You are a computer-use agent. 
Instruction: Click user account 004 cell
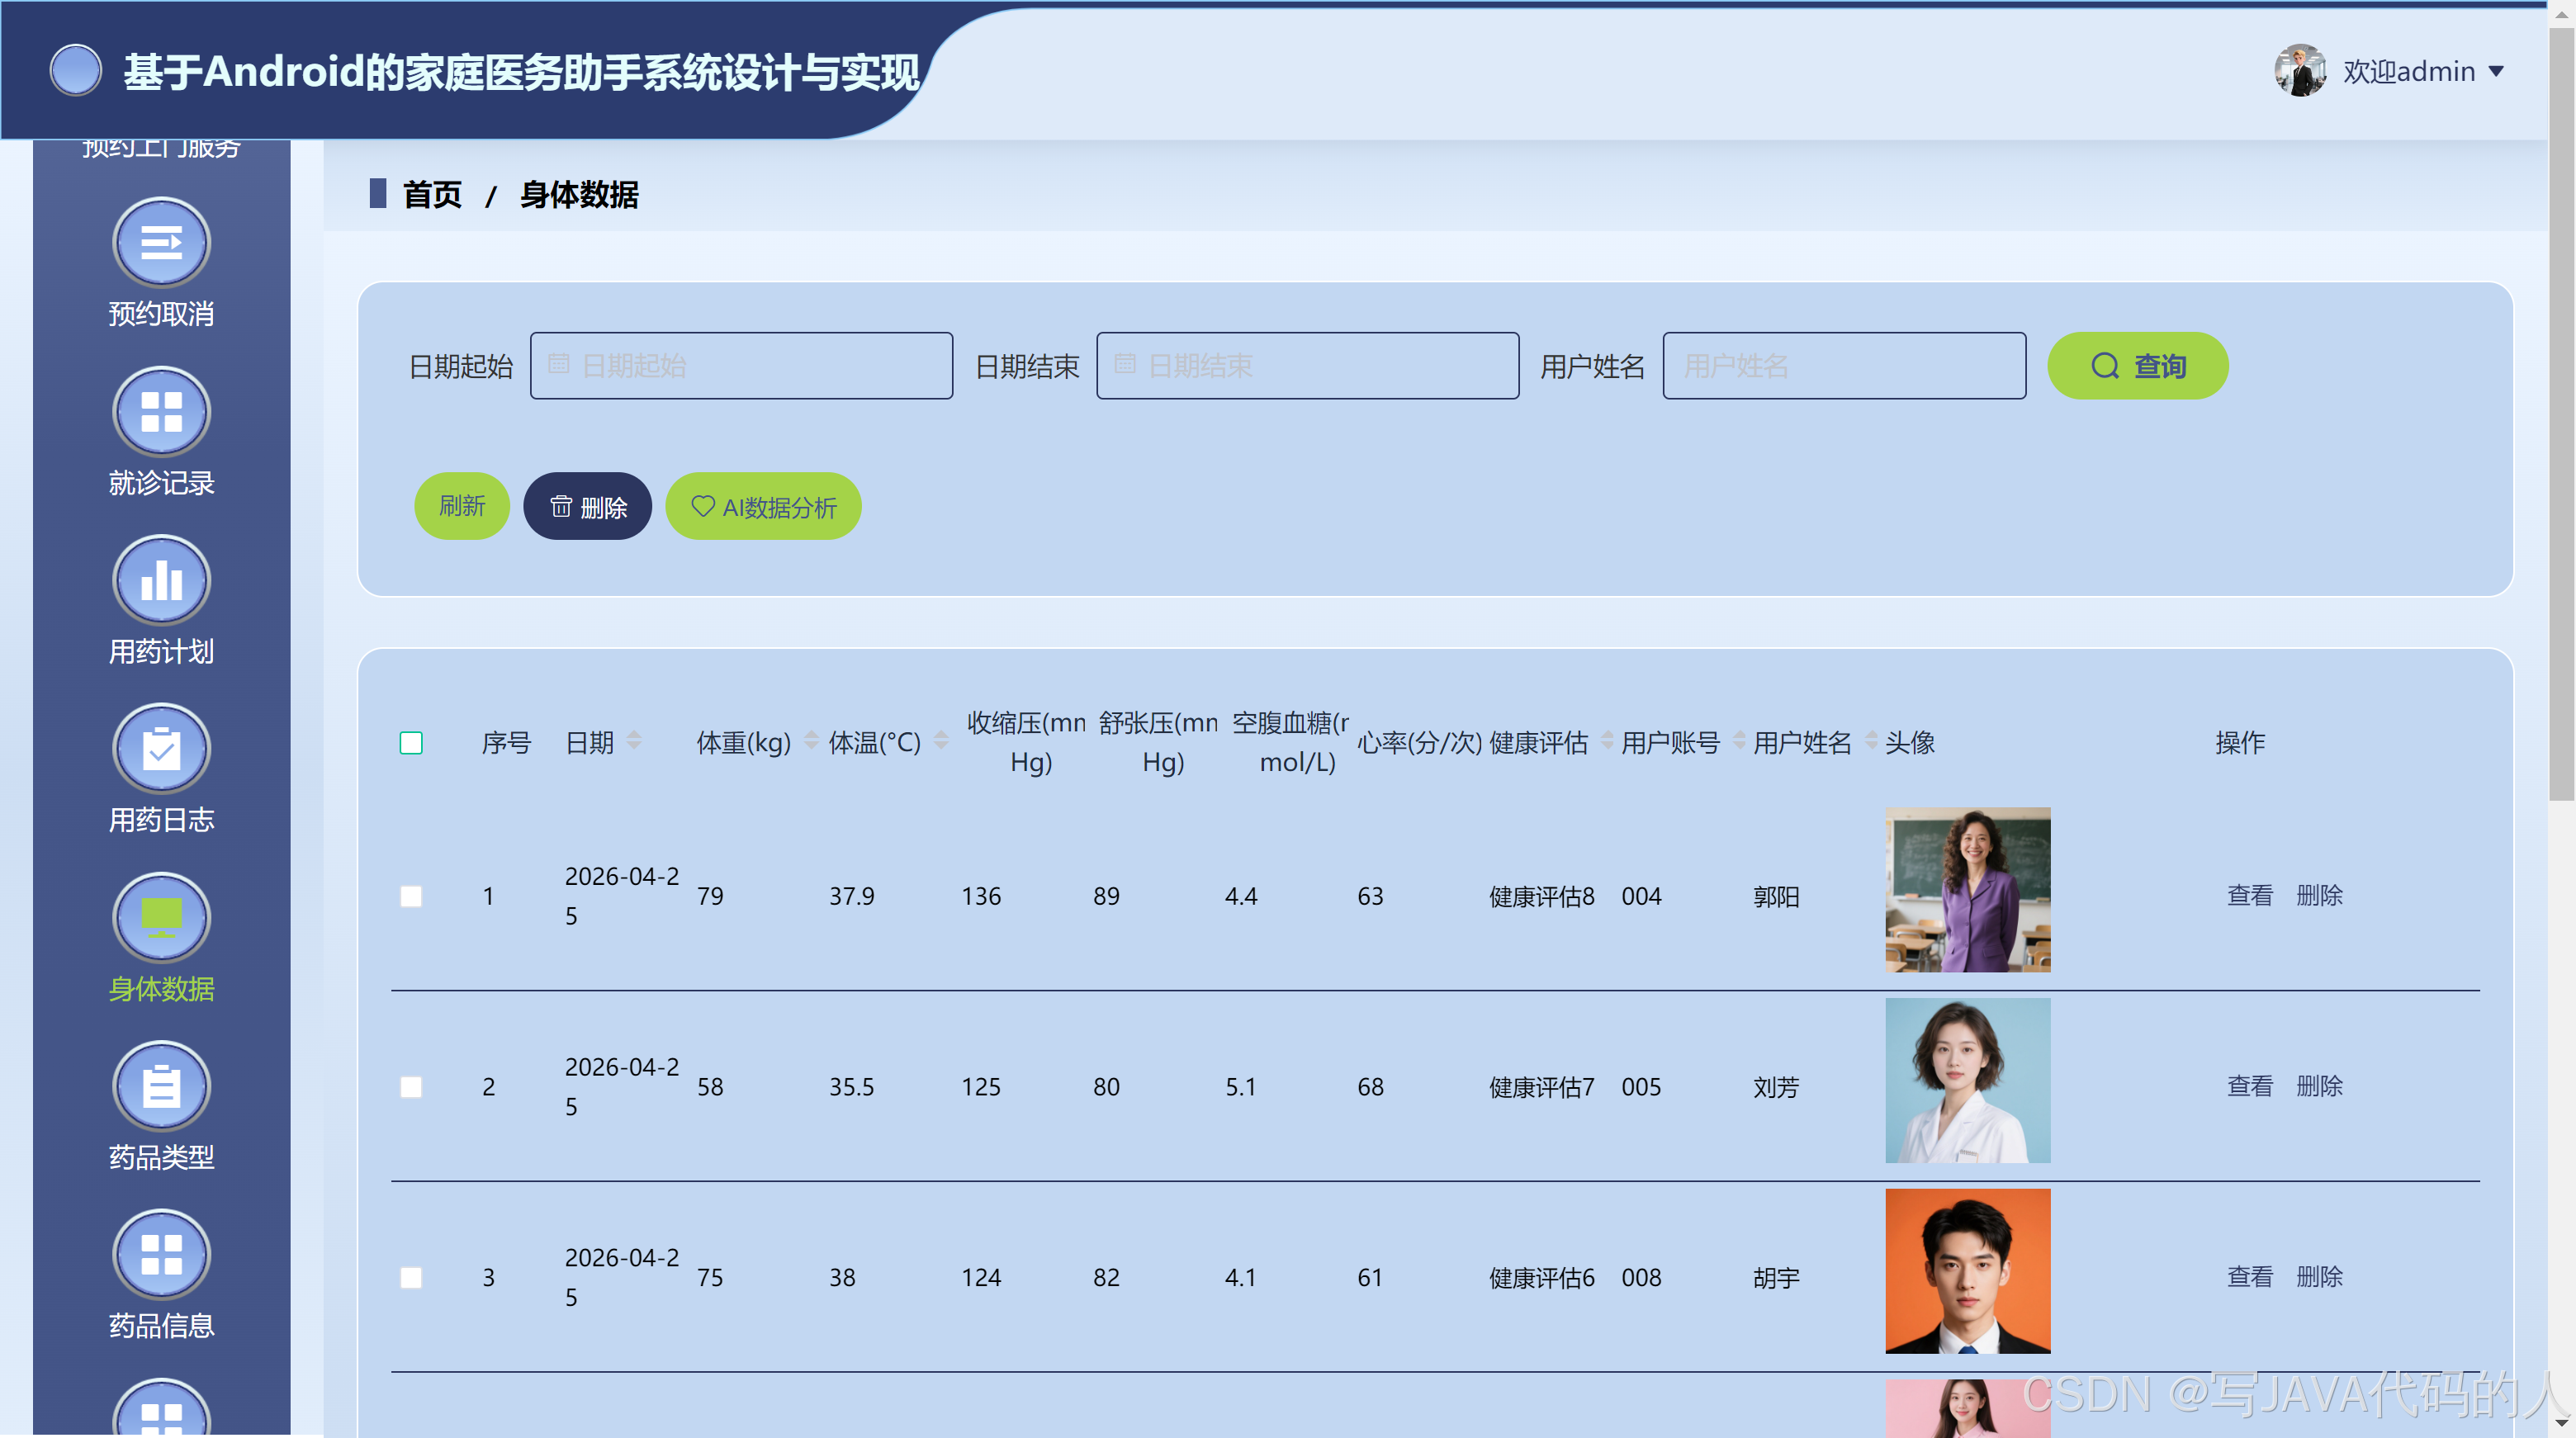pos(1641,897)
